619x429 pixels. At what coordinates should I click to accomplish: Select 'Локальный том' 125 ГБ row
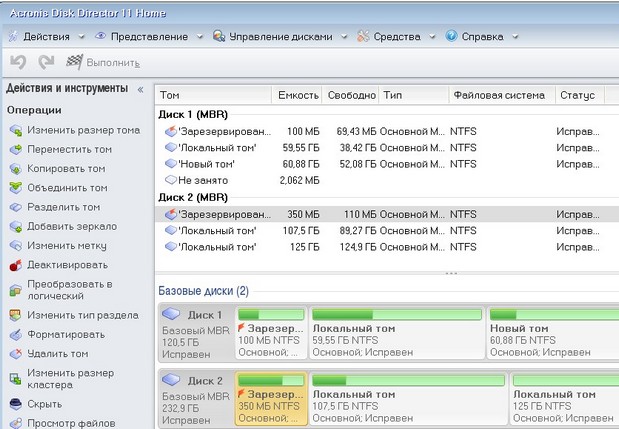click(387, 247)
